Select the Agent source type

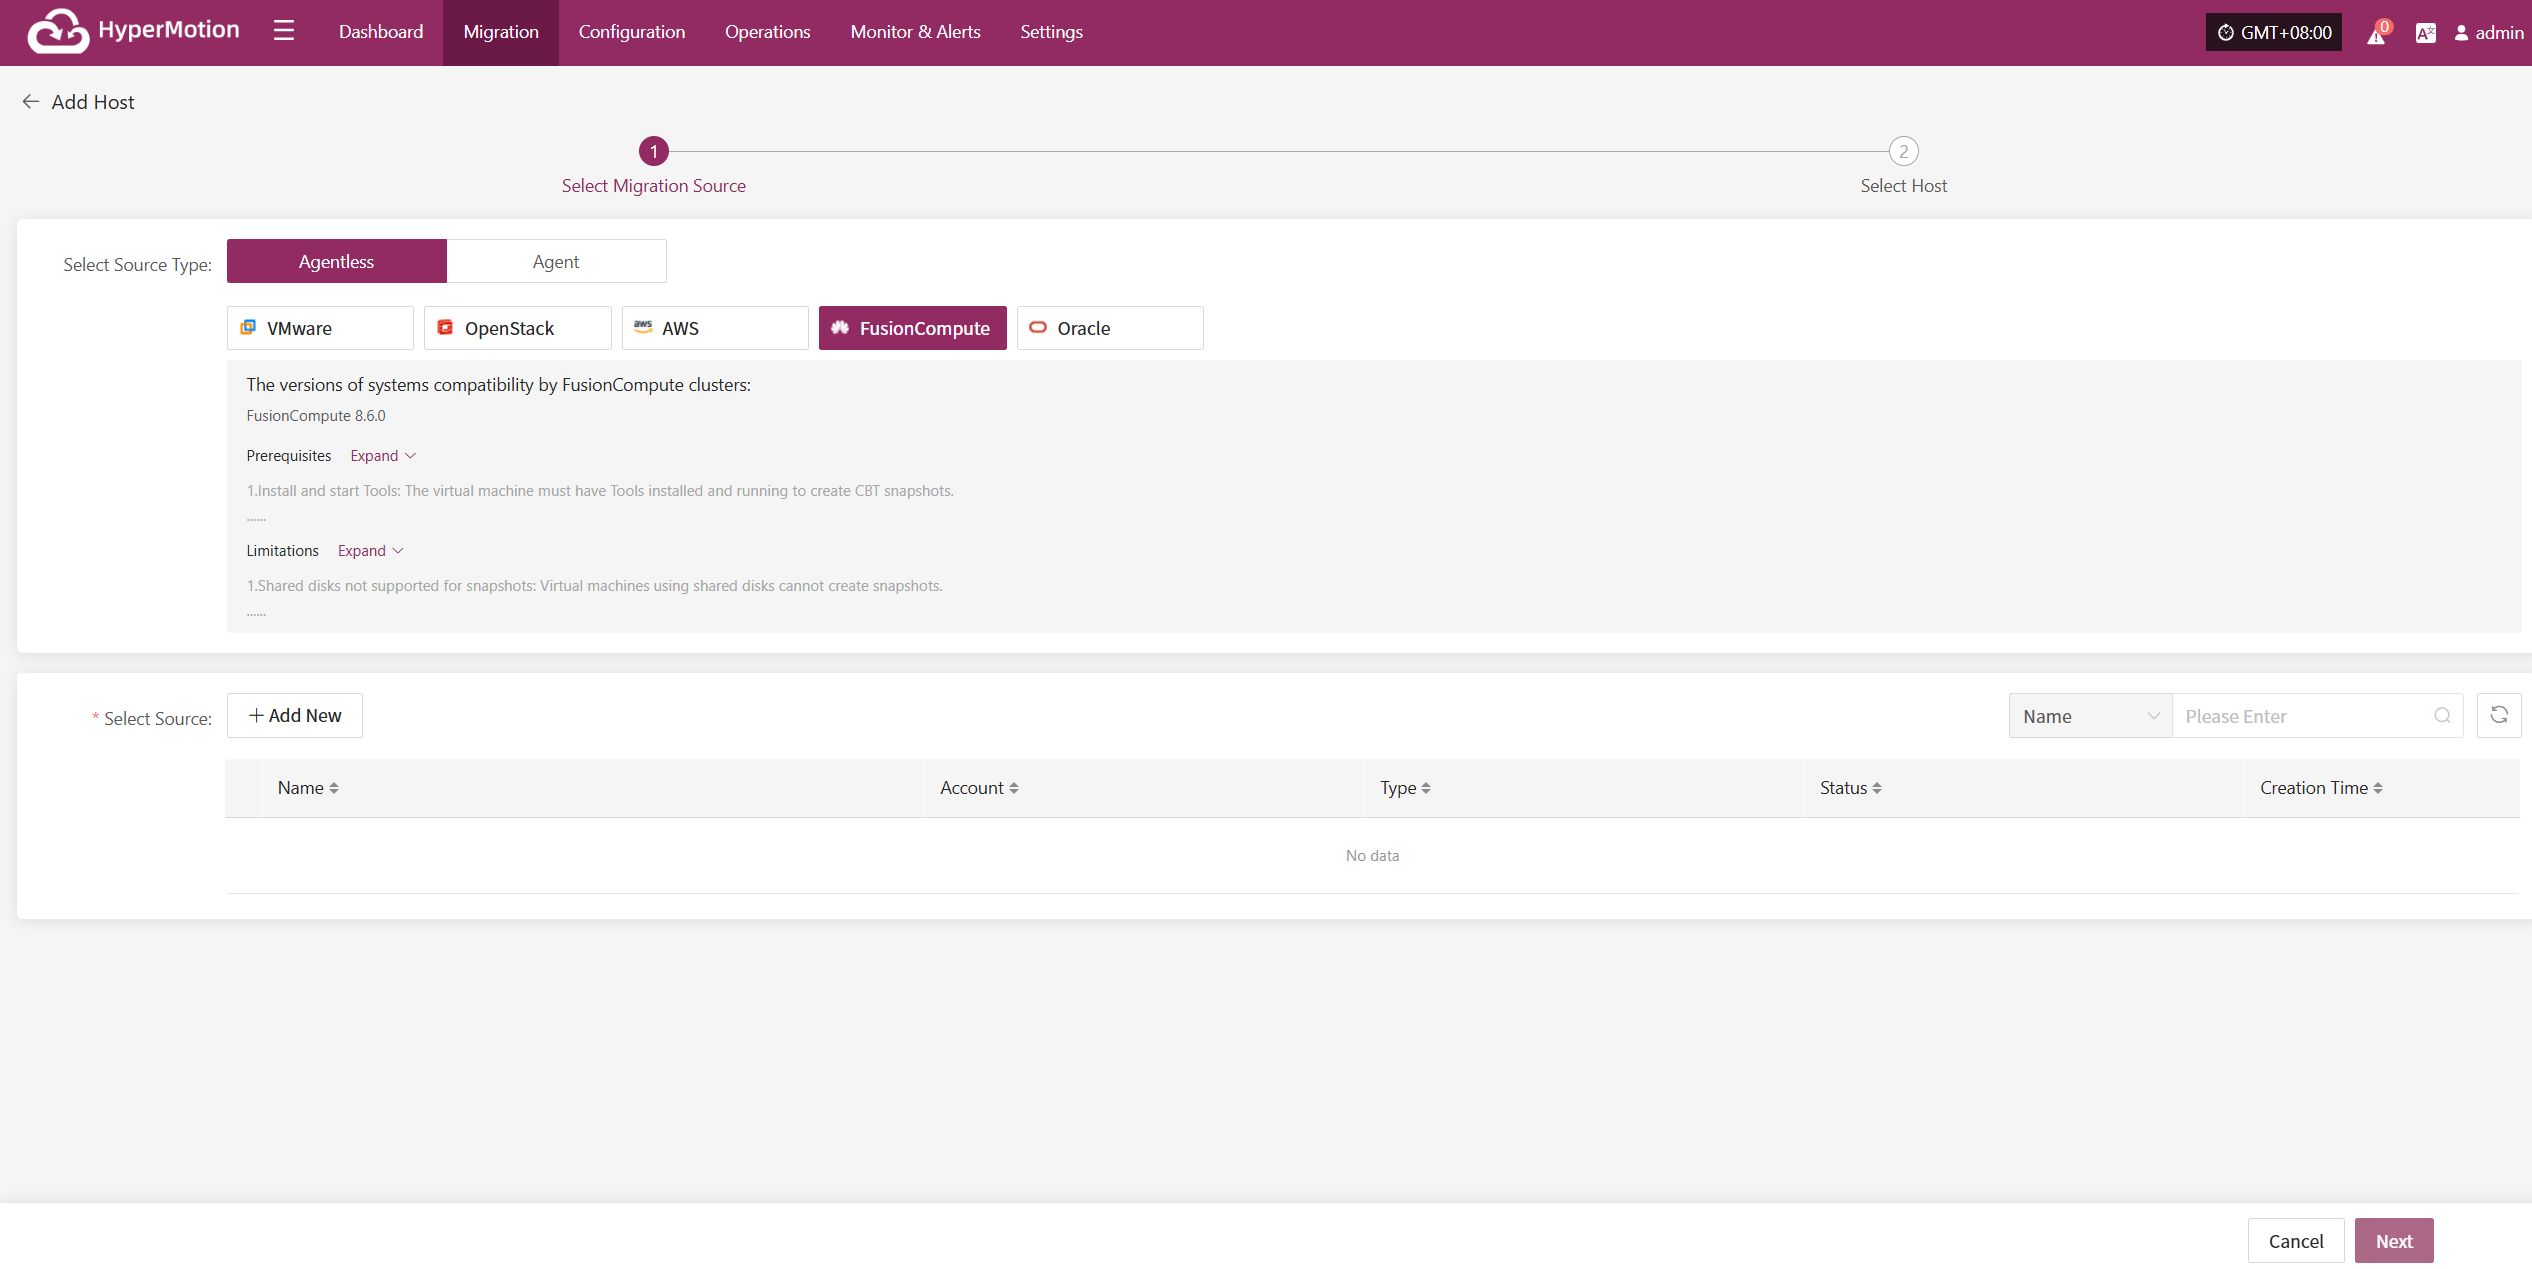(x=556, y=262)
